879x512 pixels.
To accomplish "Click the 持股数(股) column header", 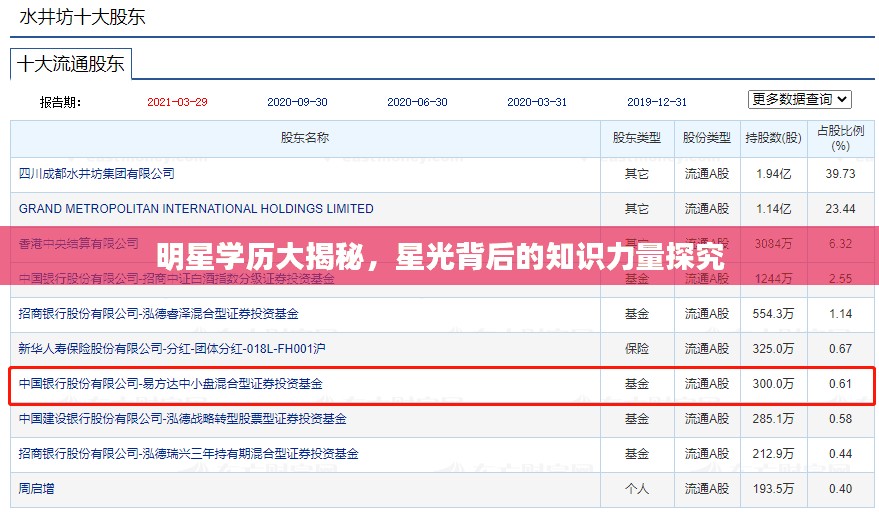I will point(774,138).
